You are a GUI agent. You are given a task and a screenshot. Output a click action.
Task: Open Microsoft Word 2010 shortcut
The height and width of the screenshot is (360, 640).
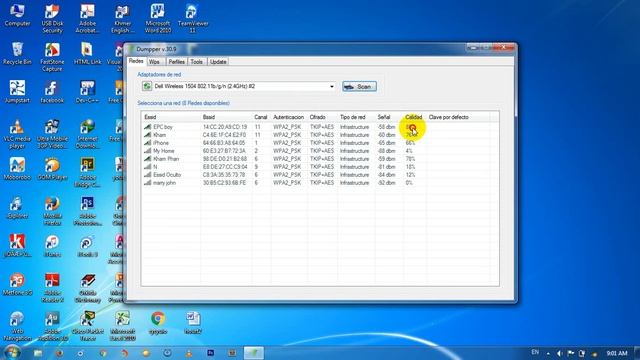(158, 19)
